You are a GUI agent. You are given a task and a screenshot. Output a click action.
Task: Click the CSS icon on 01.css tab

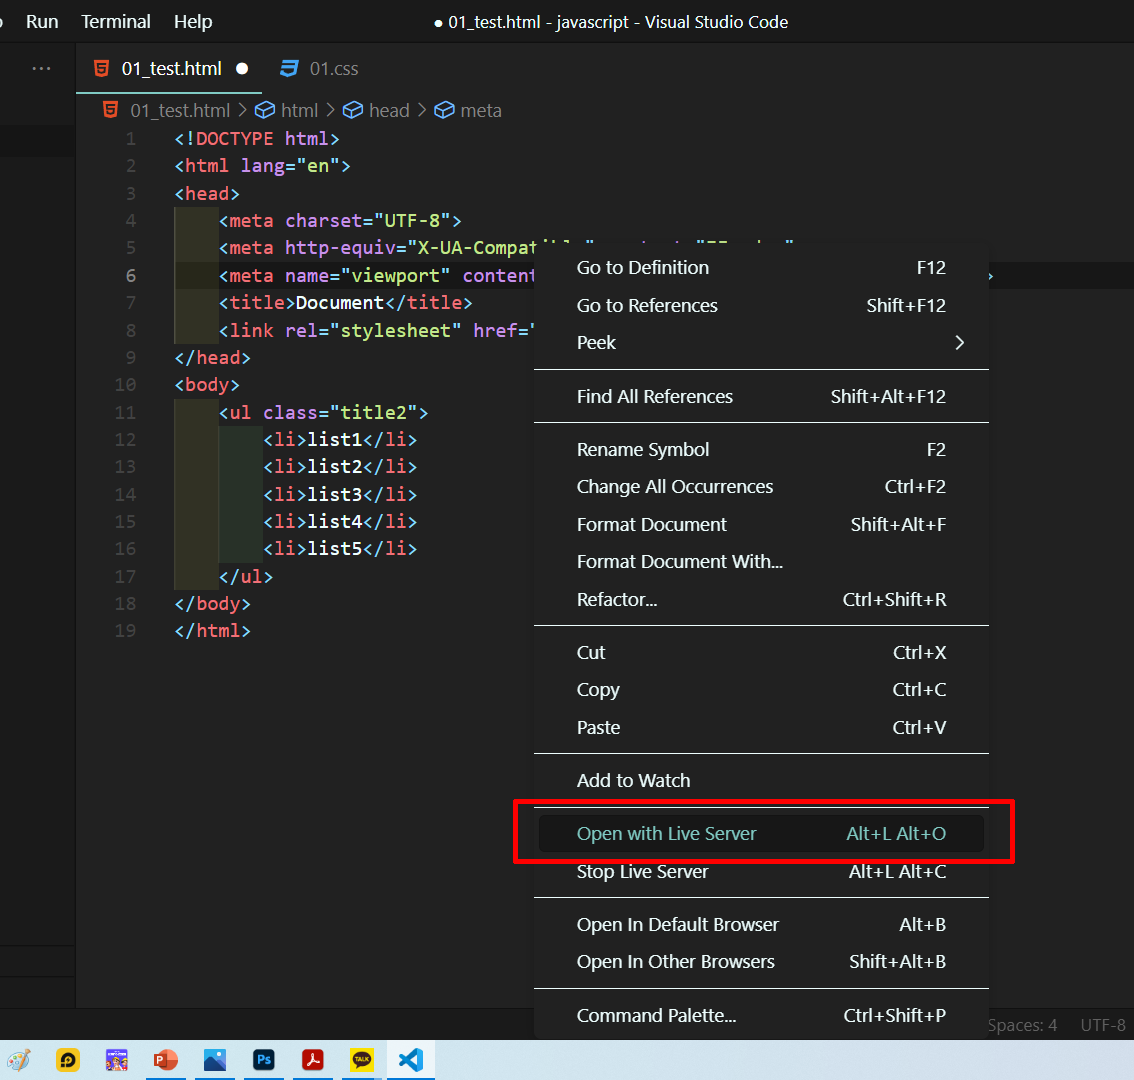pyautogui.click(x=289, y=69)
